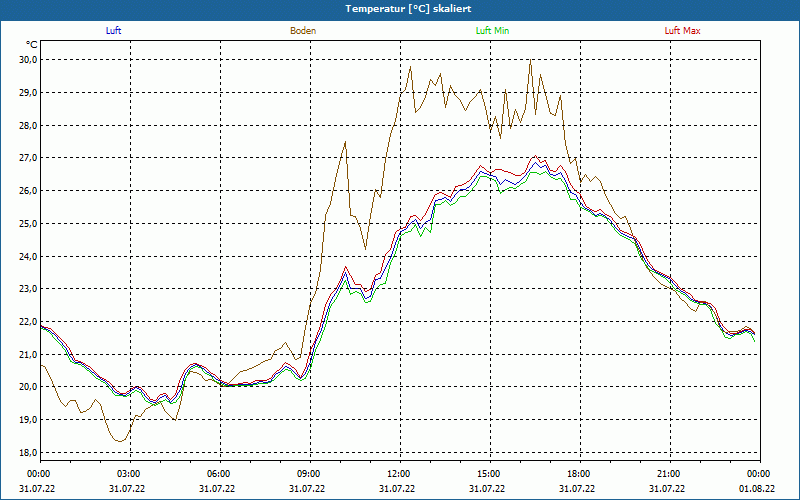Click the 30,0 value on the y-axis
The image size is (800, 500).
tap(28, 60)
